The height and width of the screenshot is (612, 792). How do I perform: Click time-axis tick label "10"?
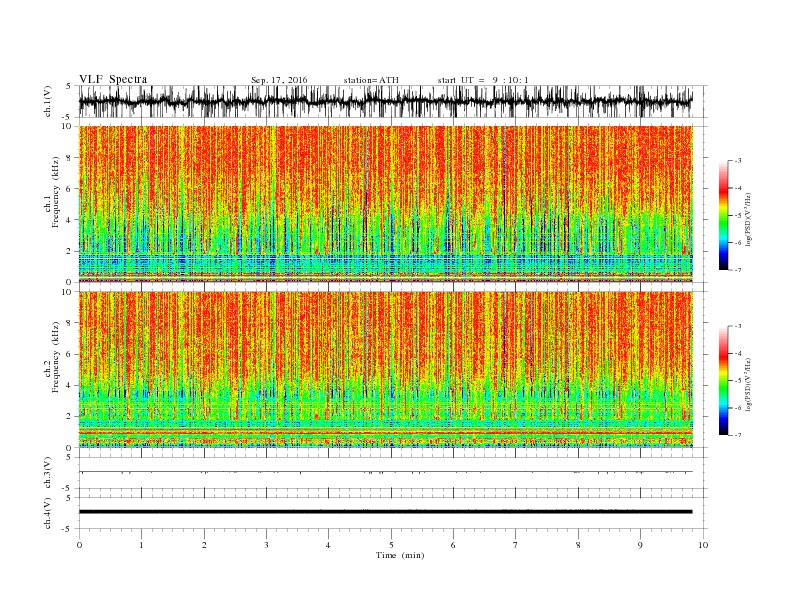tap(703, 545)
